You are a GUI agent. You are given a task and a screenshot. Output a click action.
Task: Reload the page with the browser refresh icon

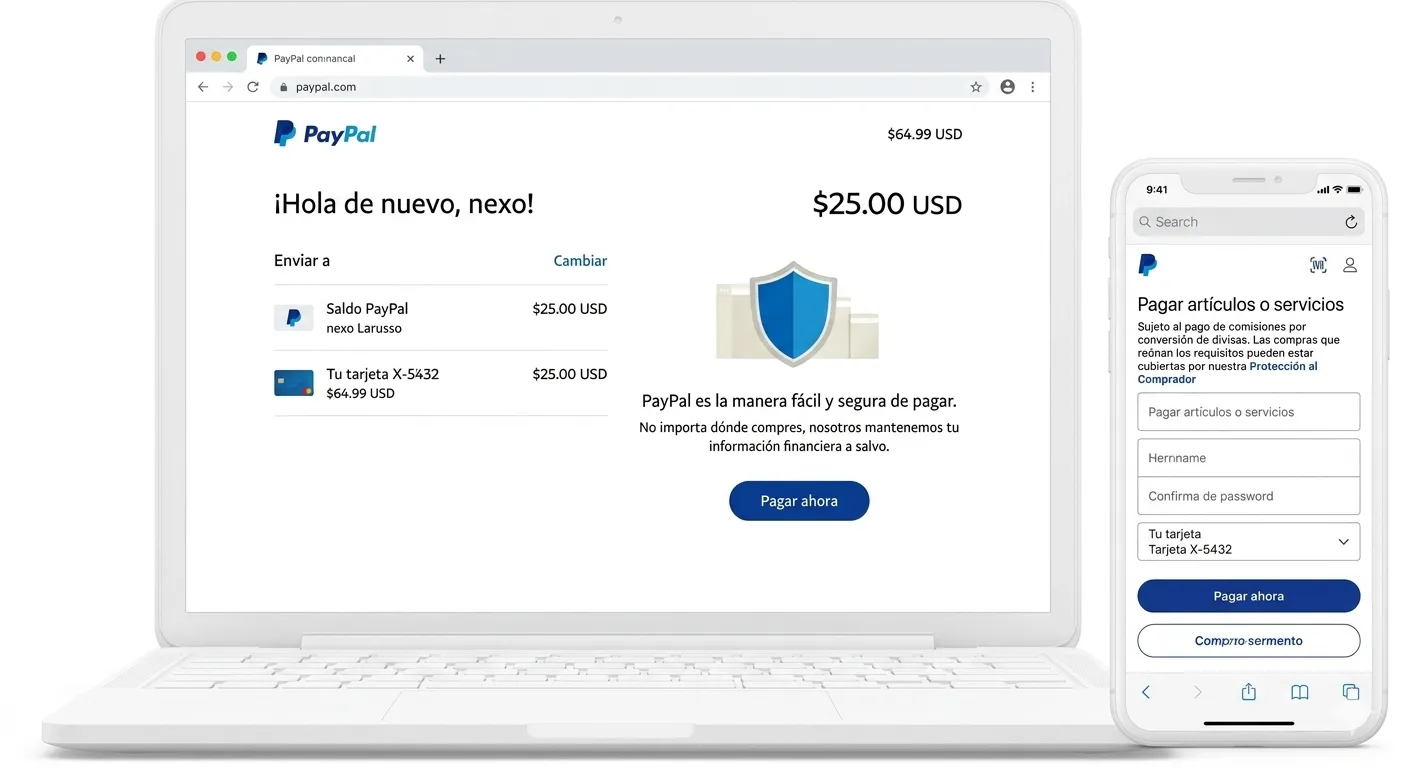click(253, 87)
